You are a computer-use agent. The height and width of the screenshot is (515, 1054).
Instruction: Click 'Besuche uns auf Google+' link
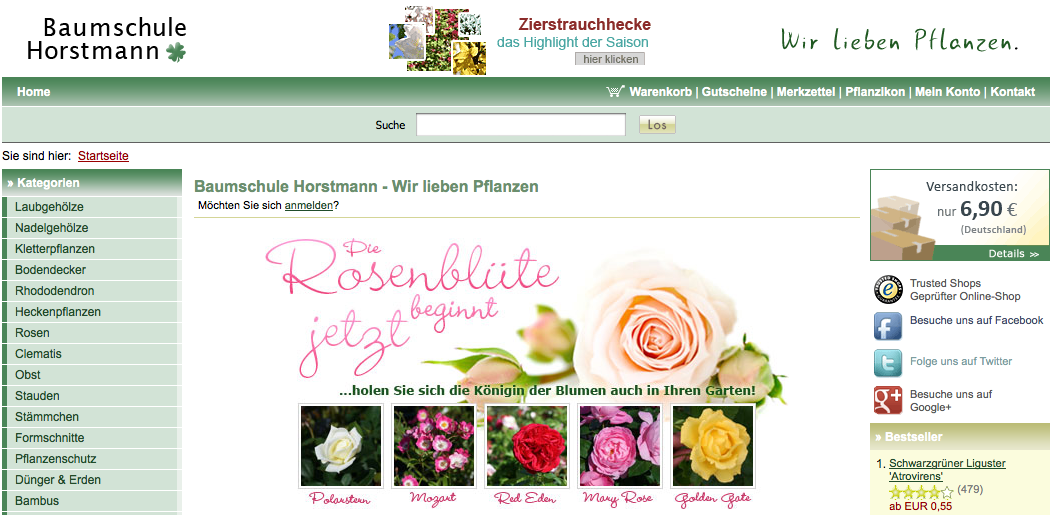click(x=951, y=401)
